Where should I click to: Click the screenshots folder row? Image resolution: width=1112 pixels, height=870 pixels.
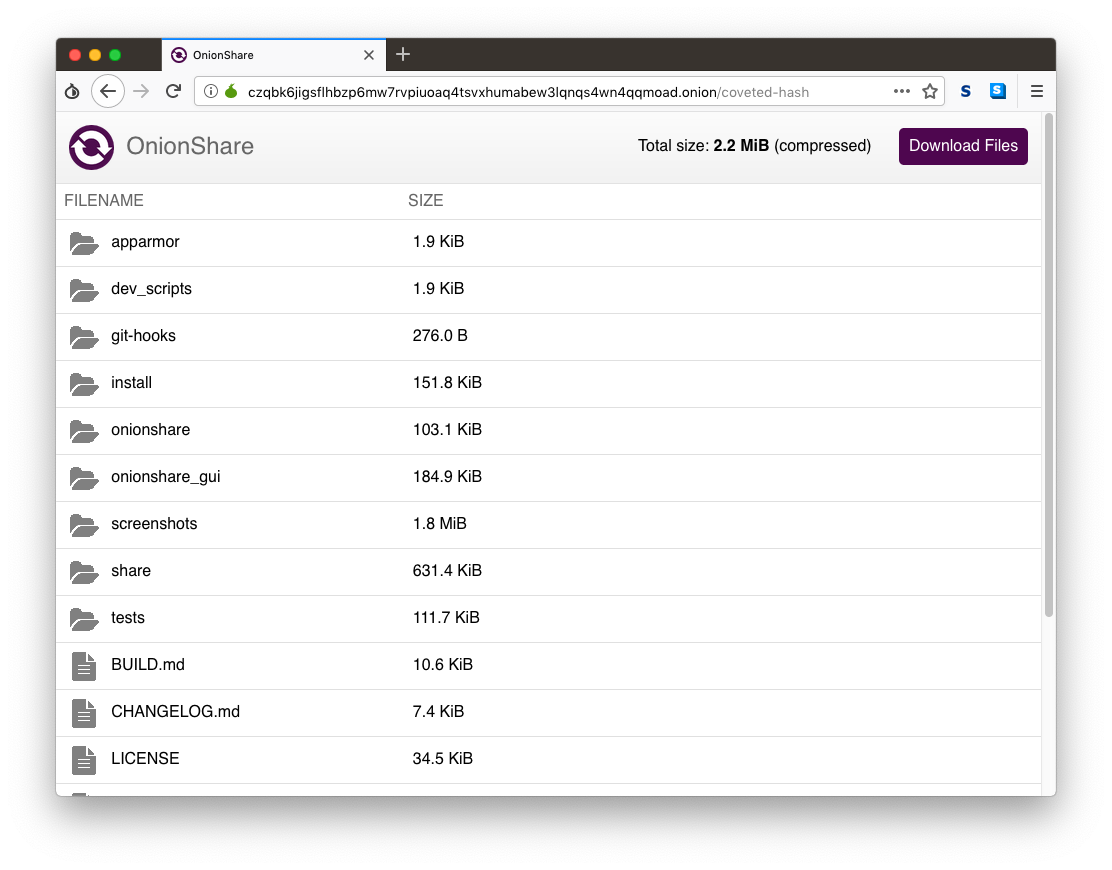point(153,524)
